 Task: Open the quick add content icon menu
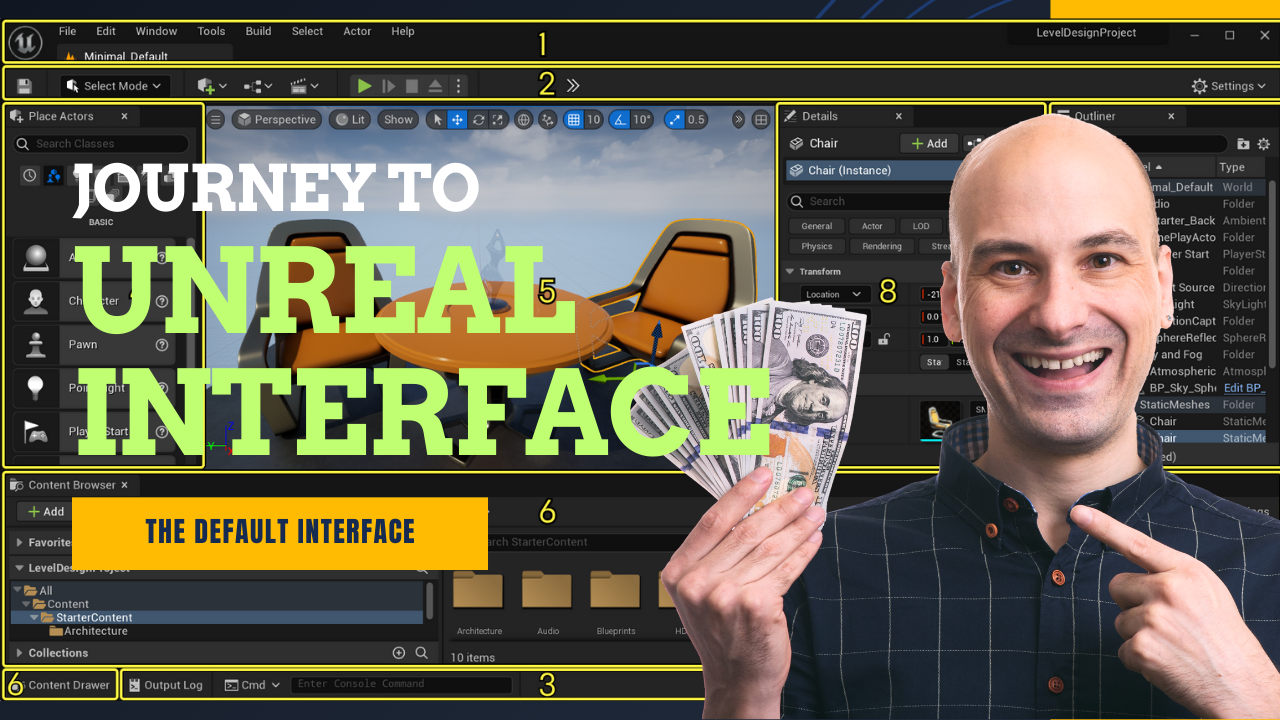coord(212,86)
